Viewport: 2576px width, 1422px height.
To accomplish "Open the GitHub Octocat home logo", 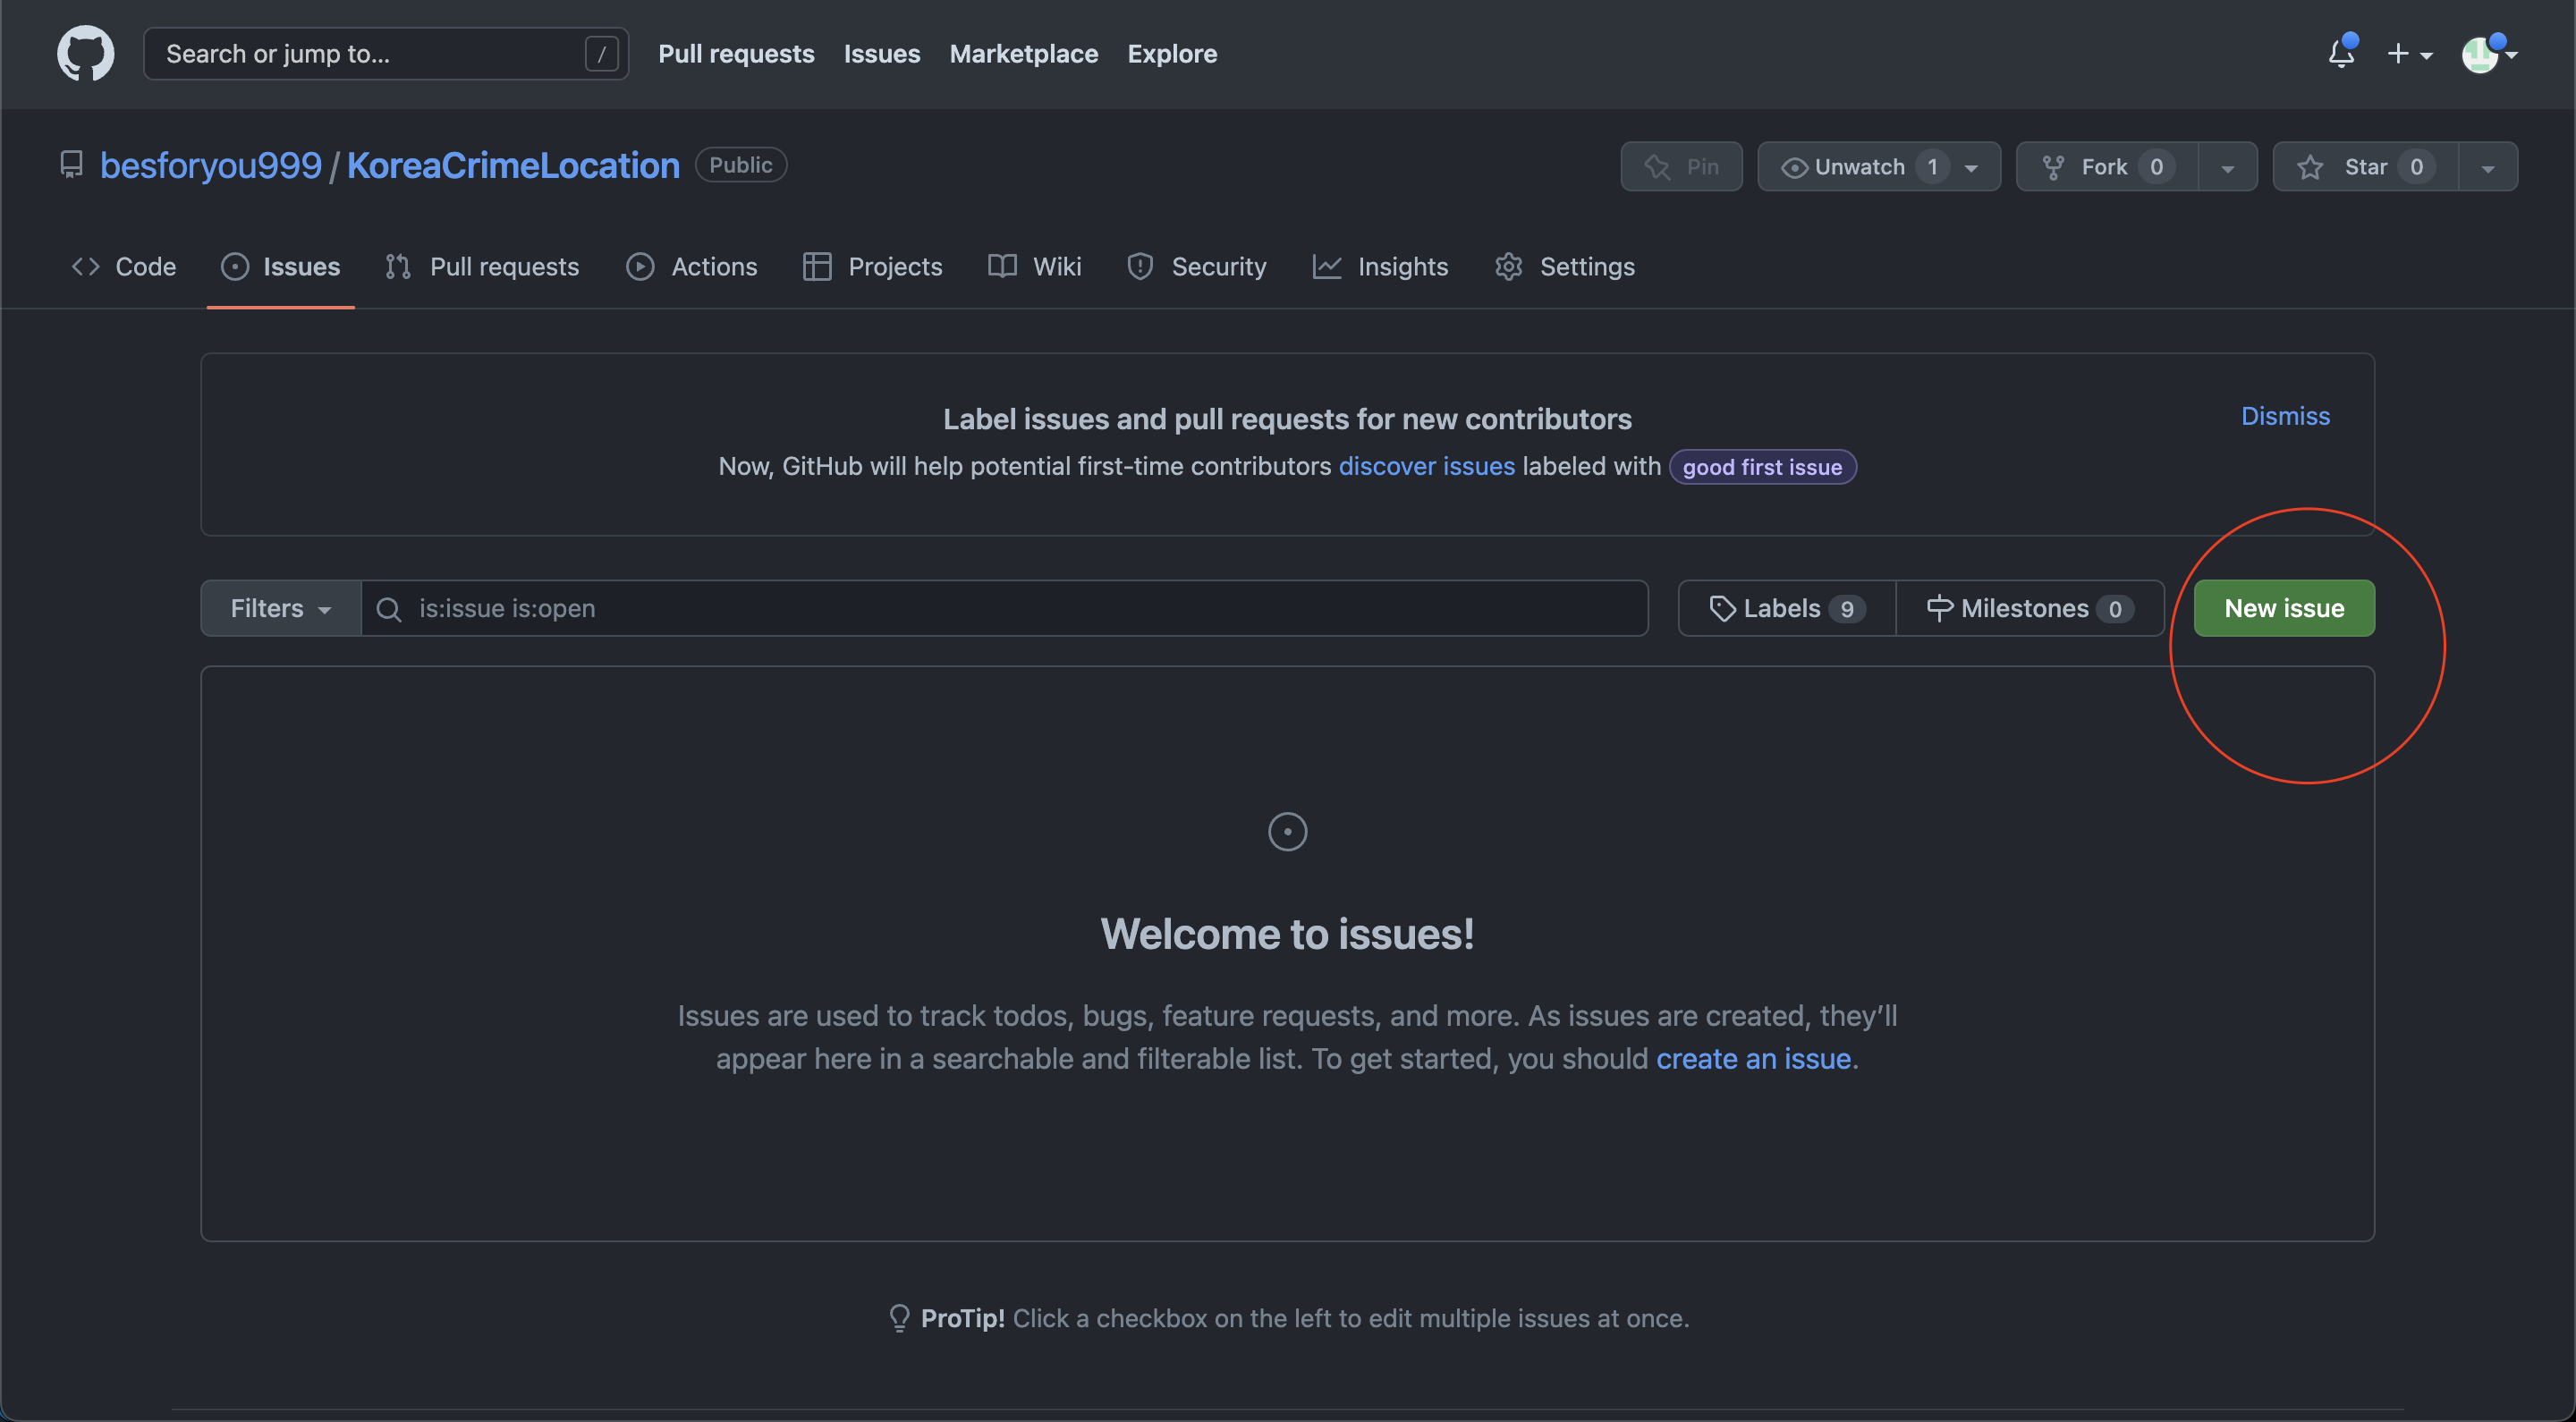I will pos(85,53).
